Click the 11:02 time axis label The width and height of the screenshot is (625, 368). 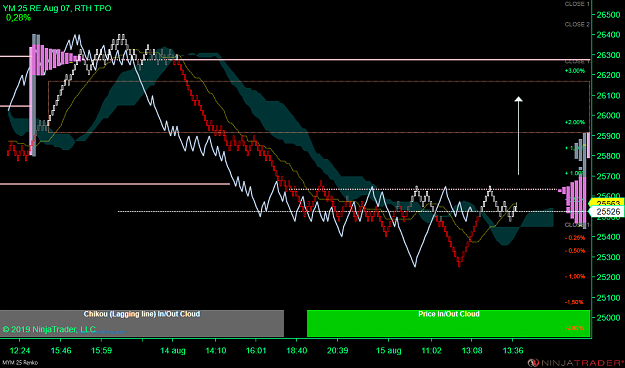432,350
